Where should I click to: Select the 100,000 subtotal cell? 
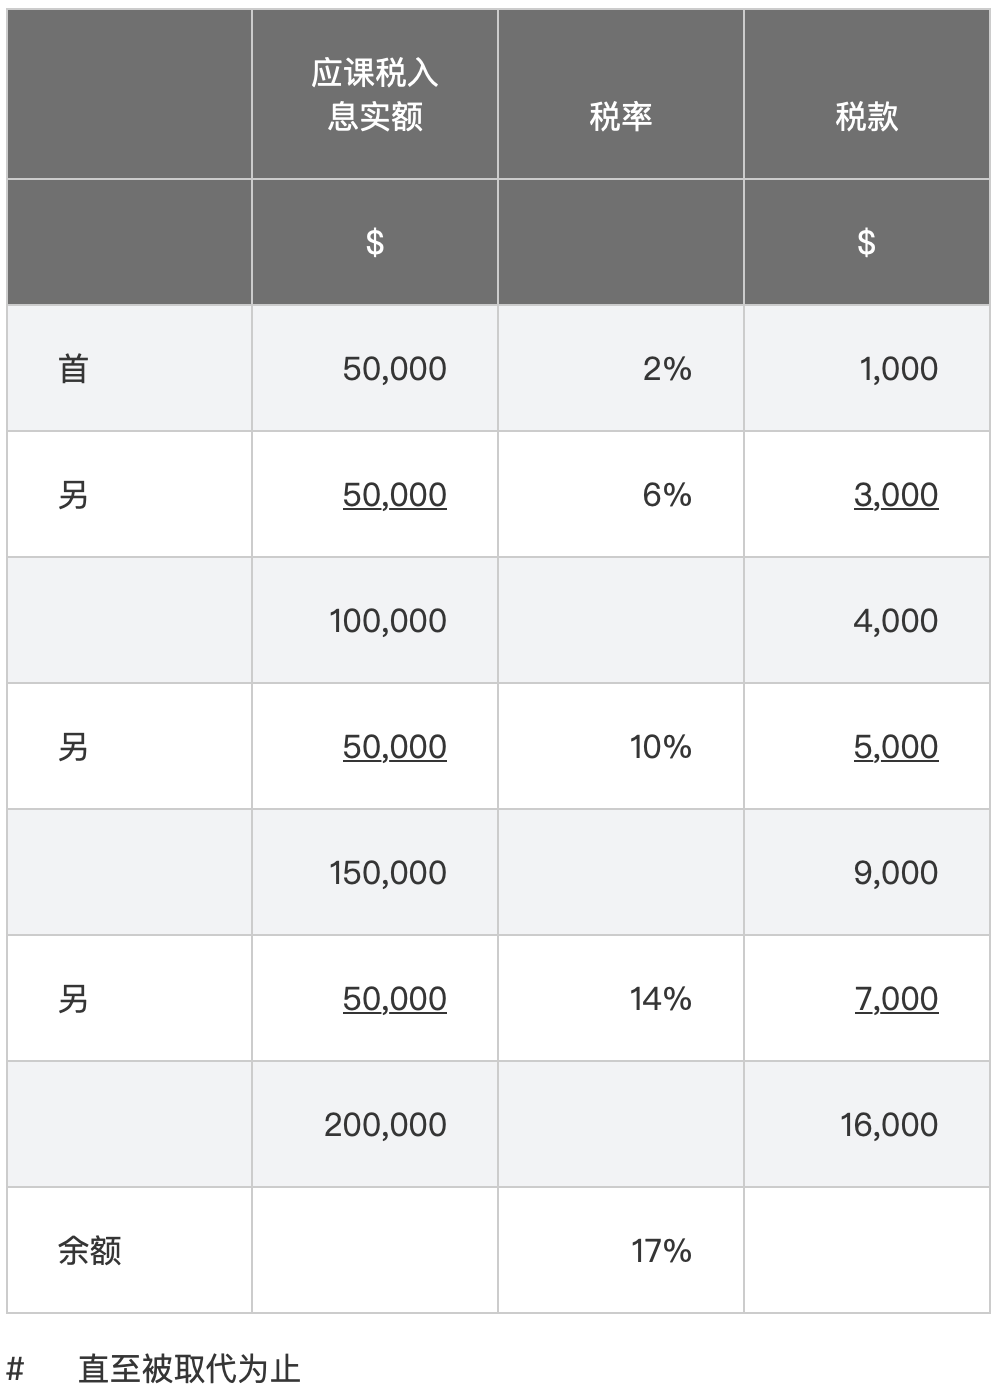tap(375, 620)
